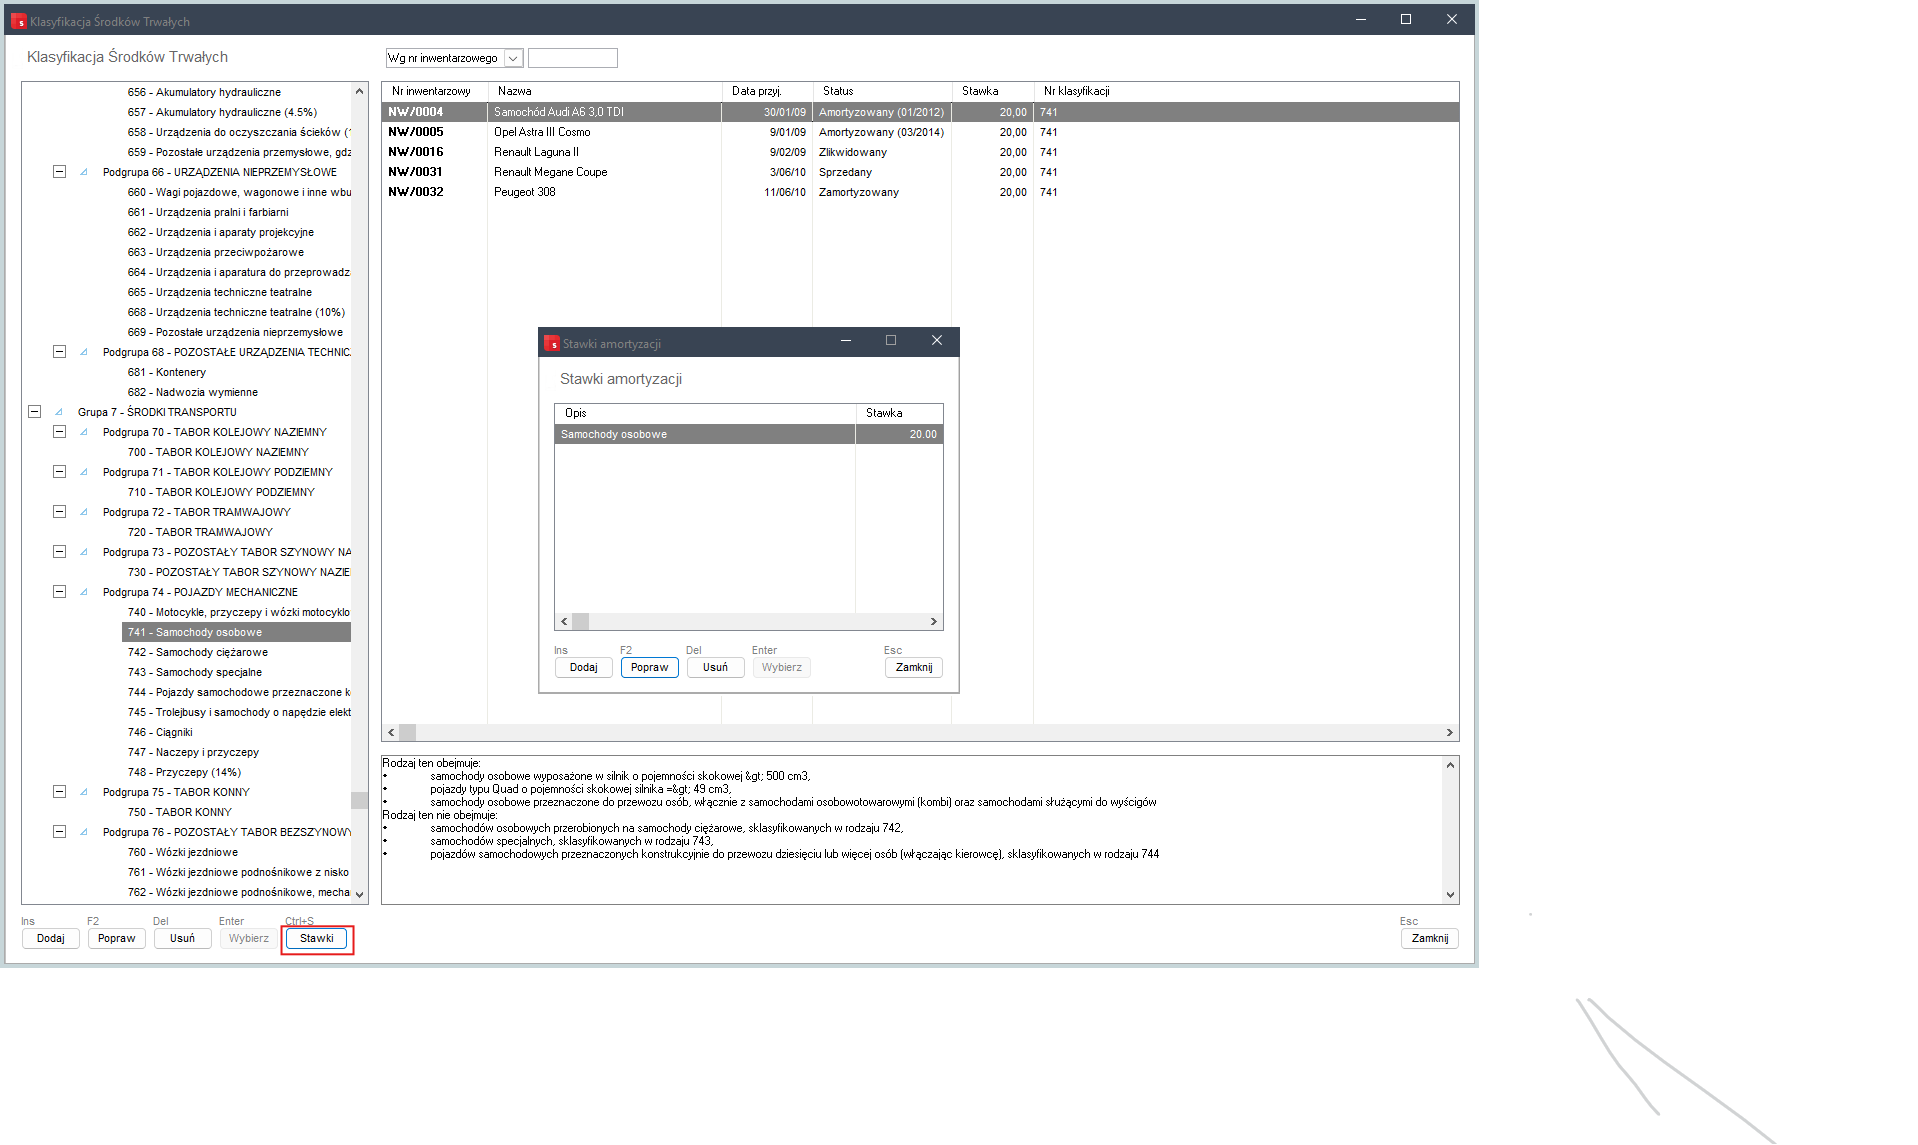
Task: Select tree item 746 - Ciągniki
Action: [x=160, y=732]
